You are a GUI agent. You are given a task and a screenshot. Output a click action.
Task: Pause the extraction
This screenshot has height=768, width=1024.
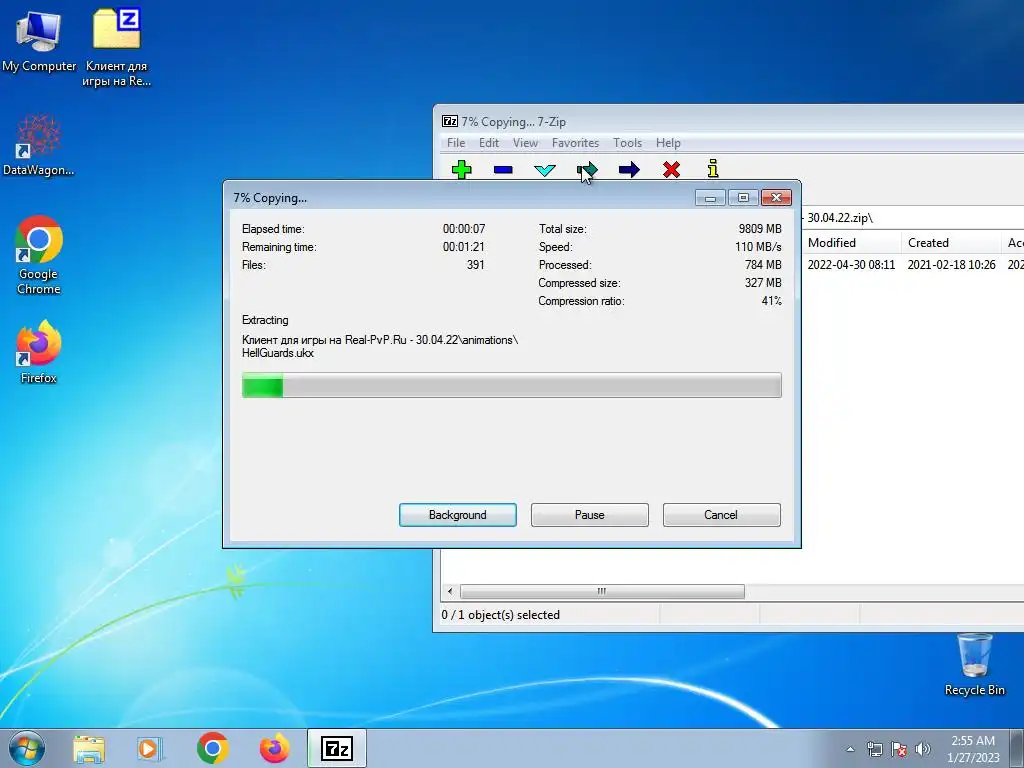590,515
